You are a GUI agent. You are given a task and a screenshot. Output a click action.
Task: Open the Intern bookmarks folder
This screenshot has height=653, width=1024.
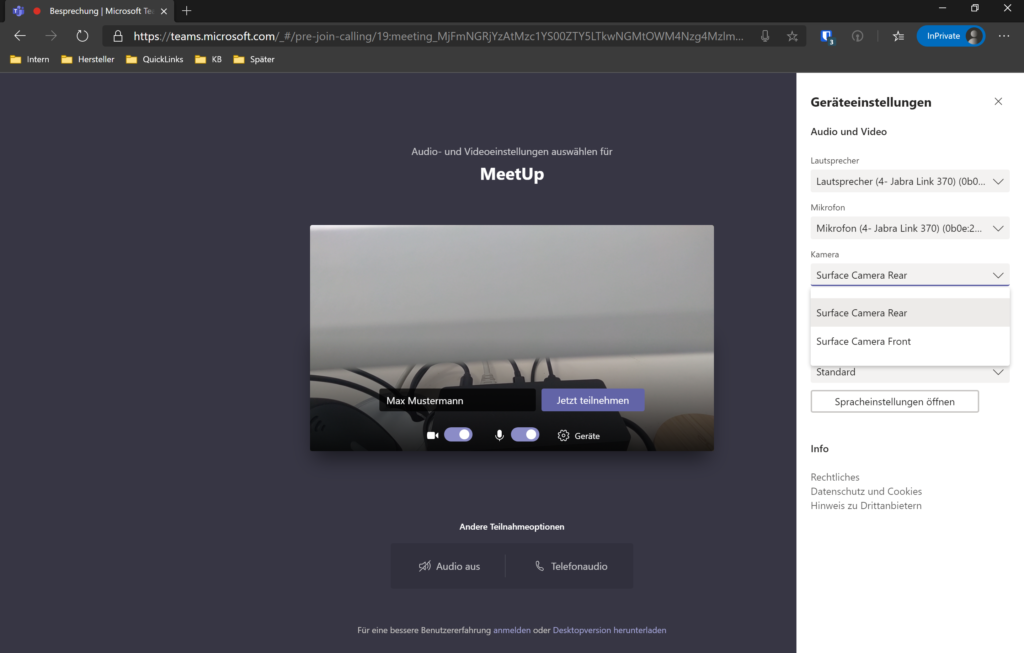pos(30,59)
